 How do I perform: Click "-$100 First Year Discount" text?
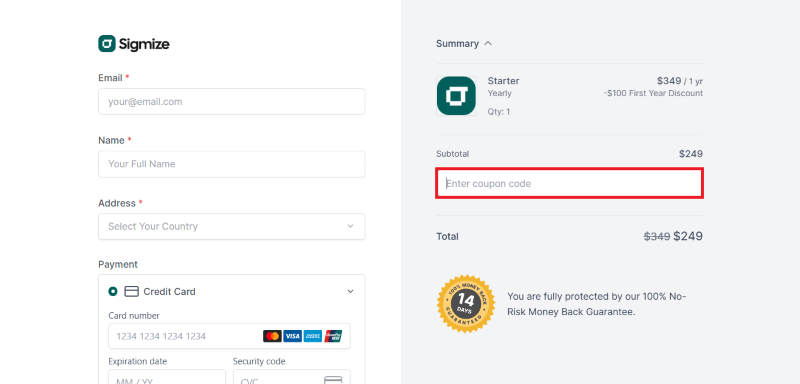pos(653,93)
